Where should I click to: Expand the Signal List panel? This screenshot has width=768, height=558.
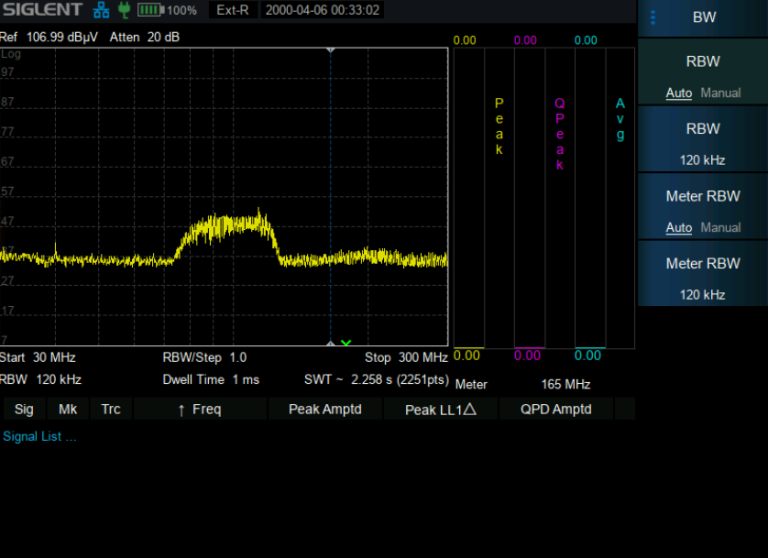point(39,437)
